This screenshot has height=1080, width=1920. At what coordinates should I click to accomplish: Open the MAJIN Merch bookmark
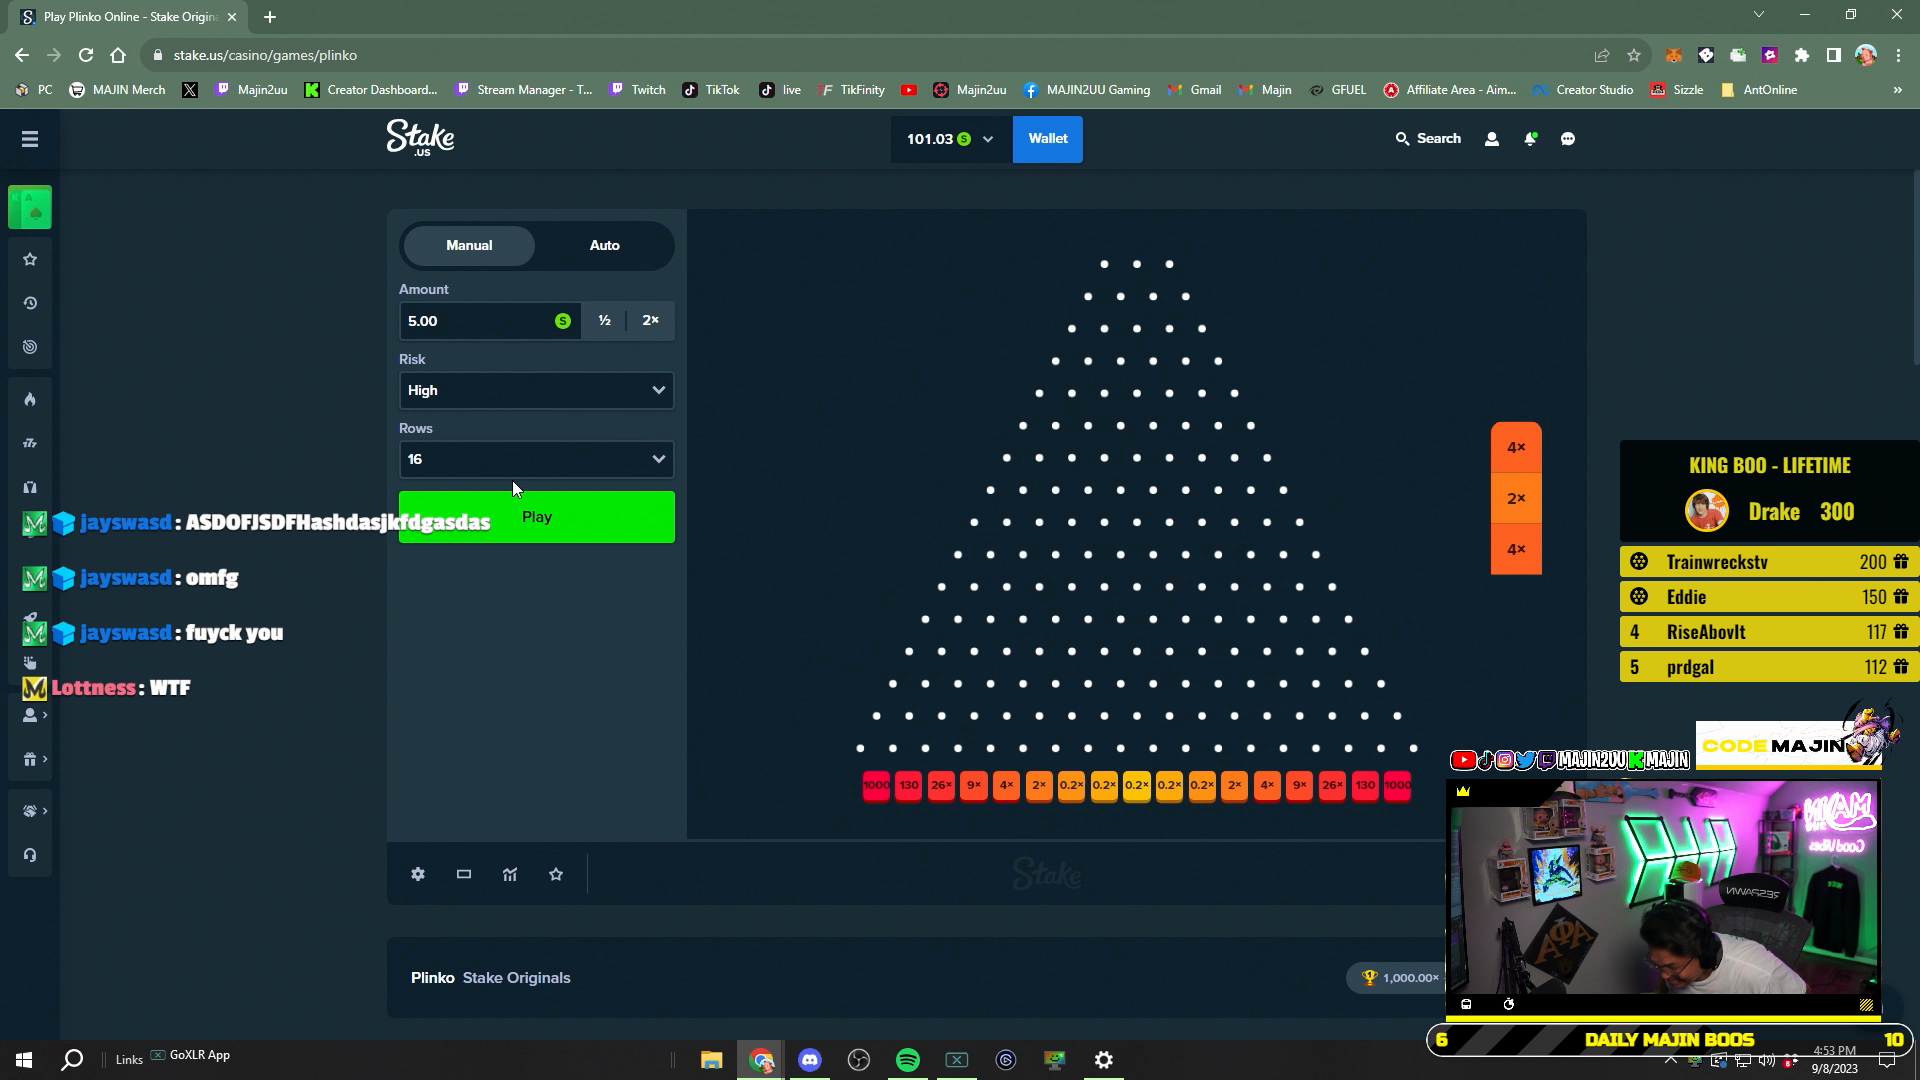[x=117, y=90]
